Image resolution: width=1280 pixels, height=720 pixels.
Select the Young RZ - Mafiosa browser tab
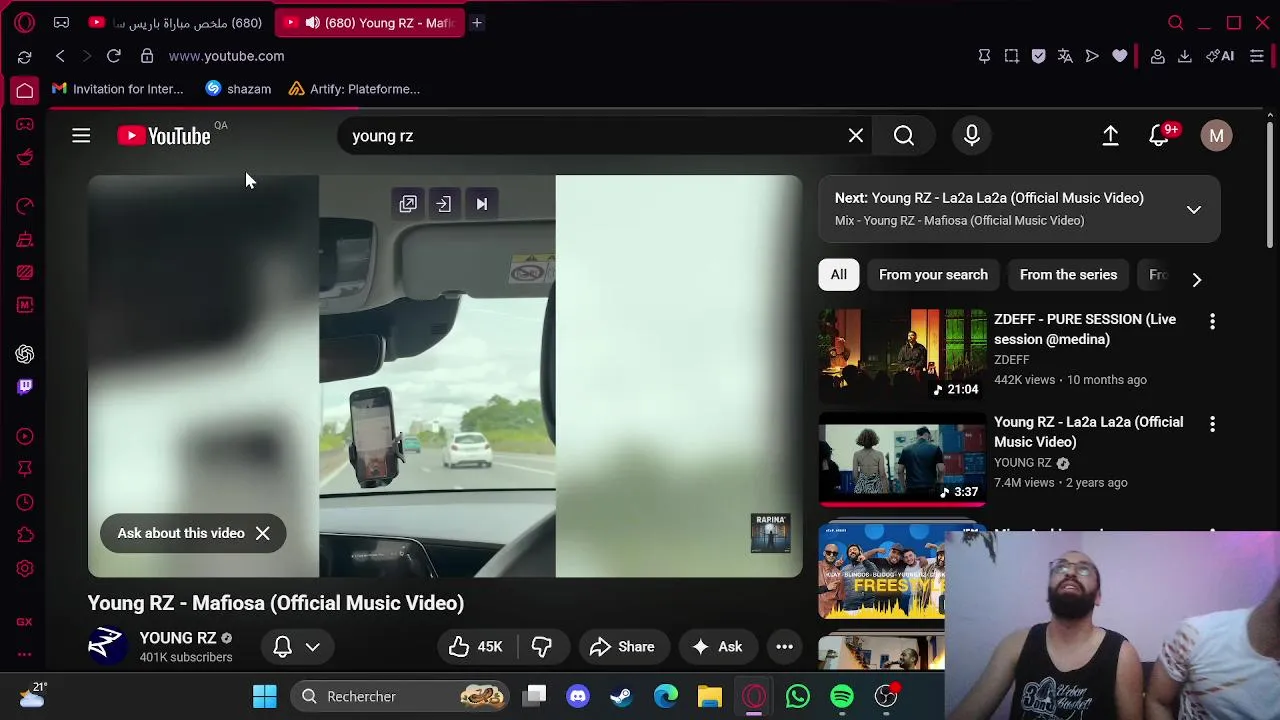coord(370,22)
